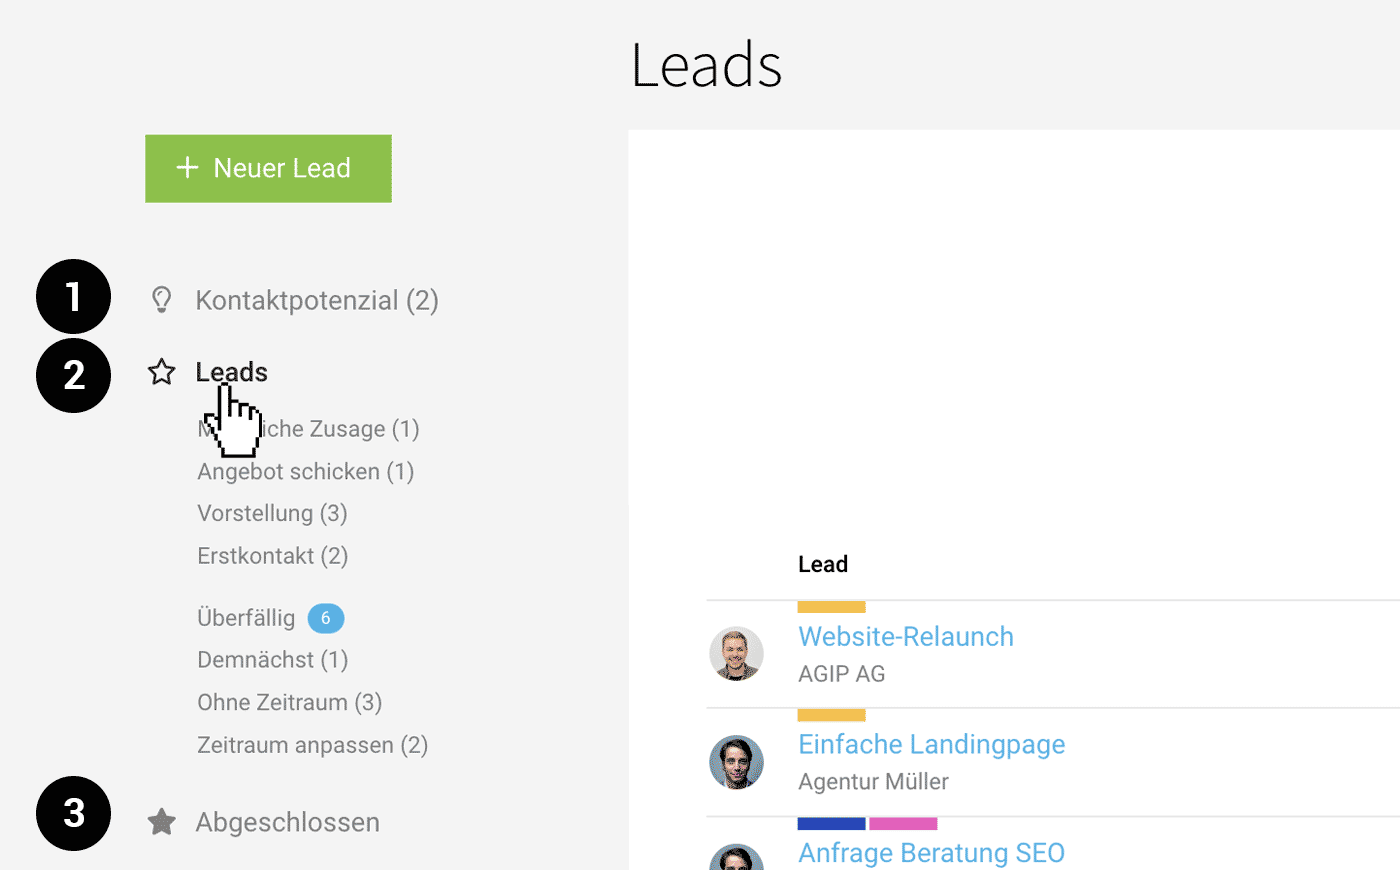The width and height of the screenshot is (1400, 870).
Task: Click the avatar for Einfache Landingpage
Action: point(737,762)
